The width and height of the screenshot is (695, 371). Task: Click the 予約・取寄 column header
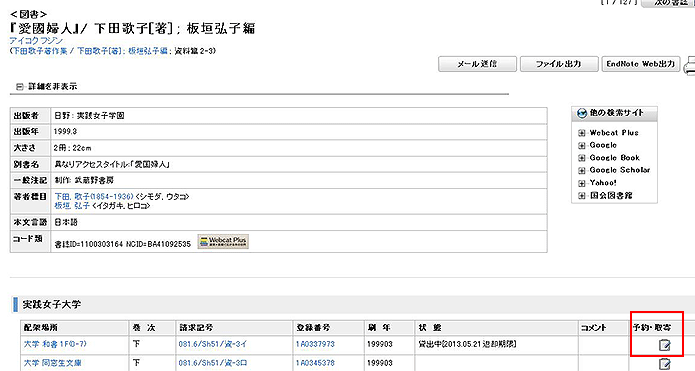coord(652,328)
